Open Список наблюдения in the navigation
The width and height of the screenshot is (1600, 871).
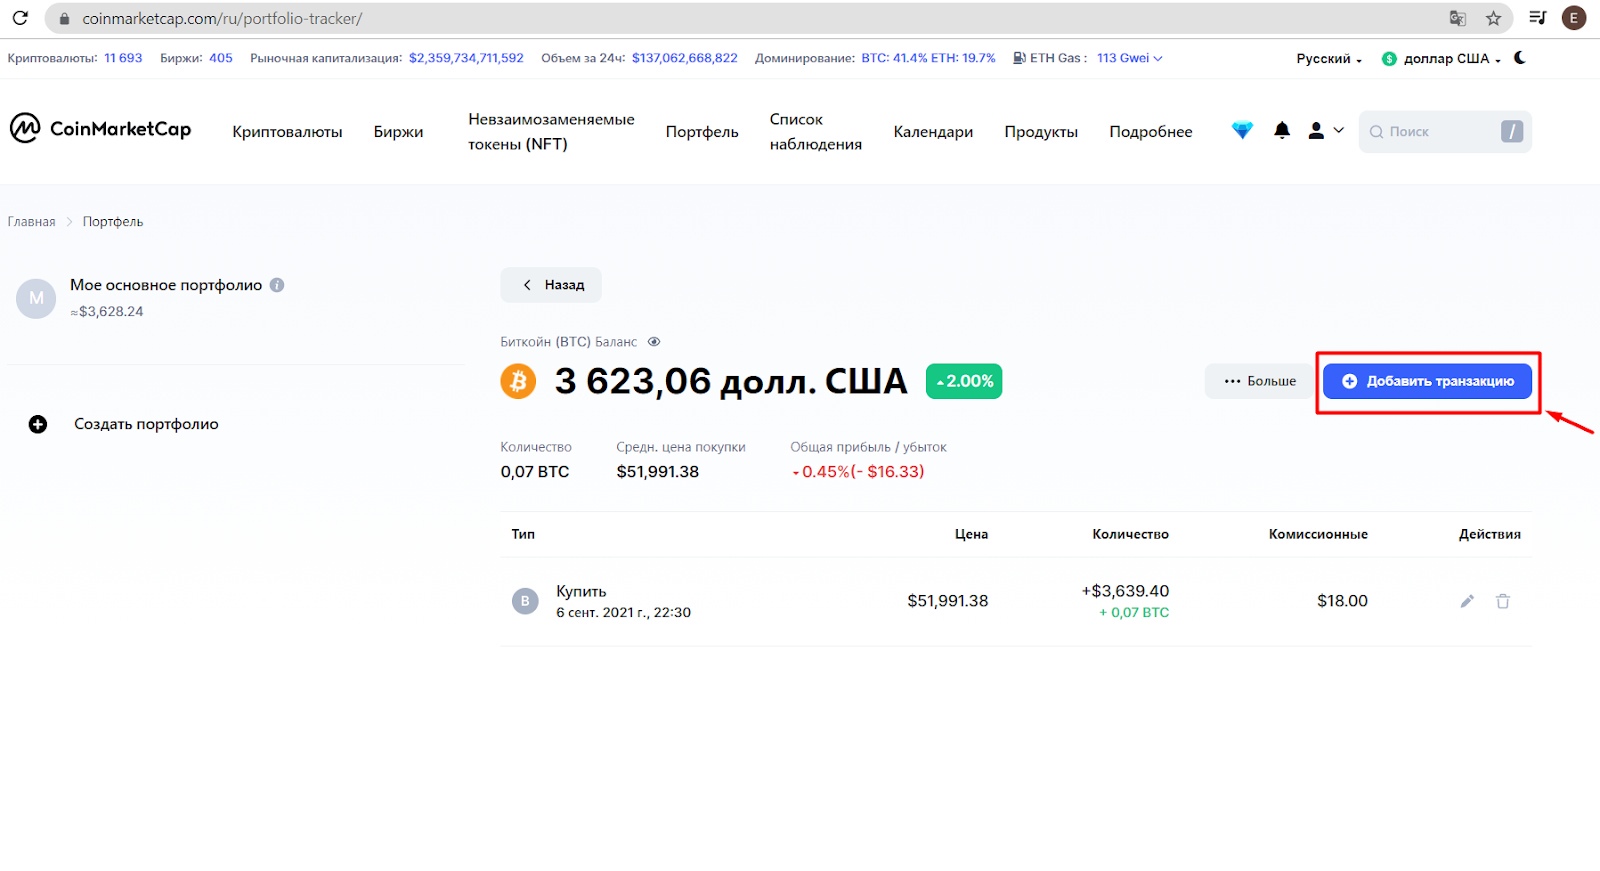[x=816, y=131]
